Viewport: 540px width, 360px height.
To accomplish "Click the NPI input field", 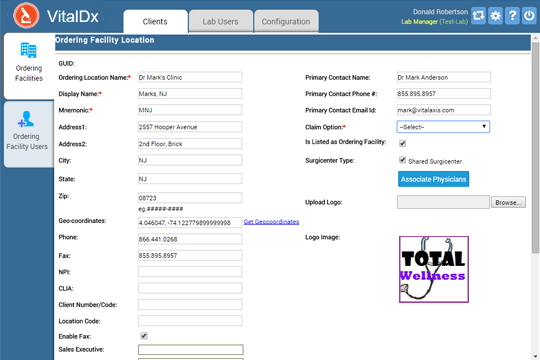I will [190, 271].
